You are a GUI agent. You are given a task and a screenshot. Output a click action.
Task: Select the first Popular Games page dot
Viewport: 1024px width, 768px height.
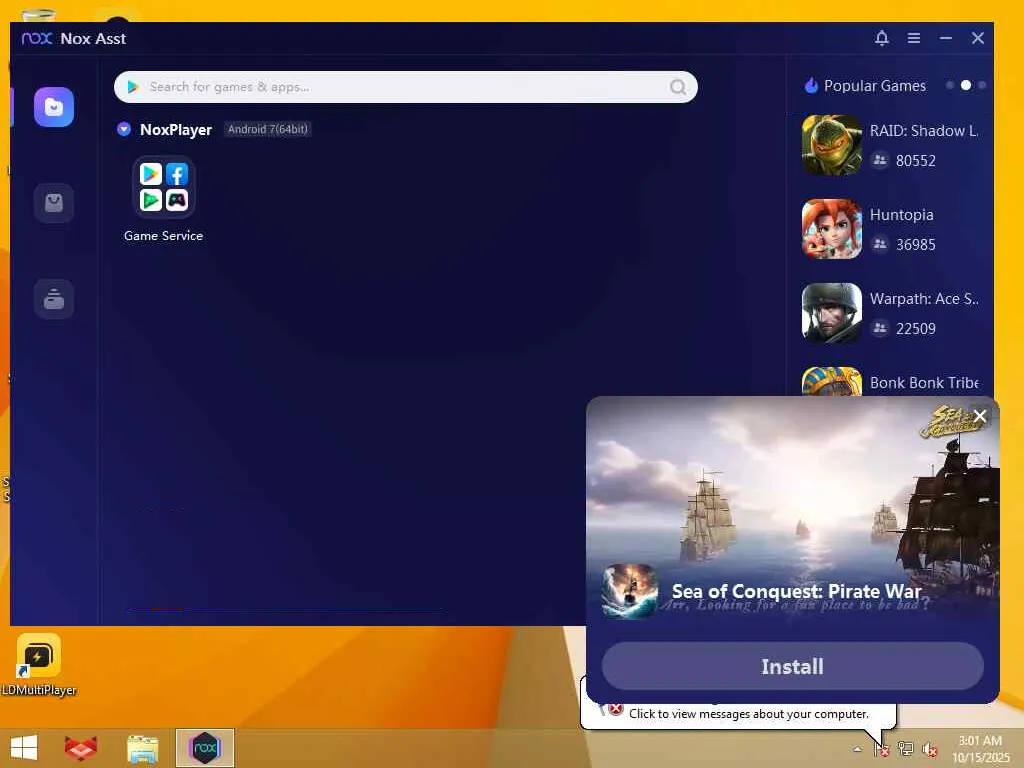coord(950,85)
